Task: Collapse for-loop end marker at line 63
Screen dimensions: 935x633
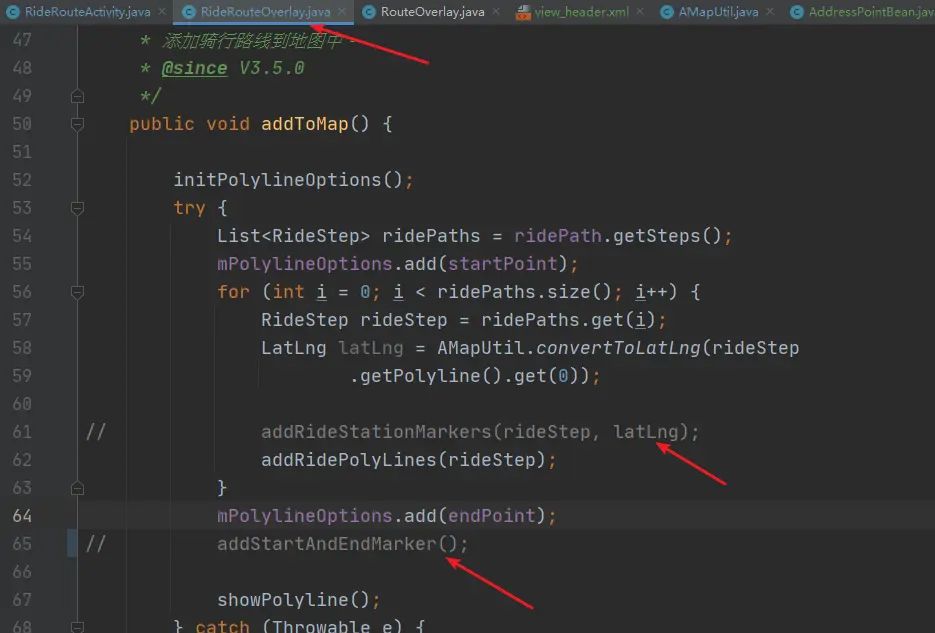Action: pos(78,488)
